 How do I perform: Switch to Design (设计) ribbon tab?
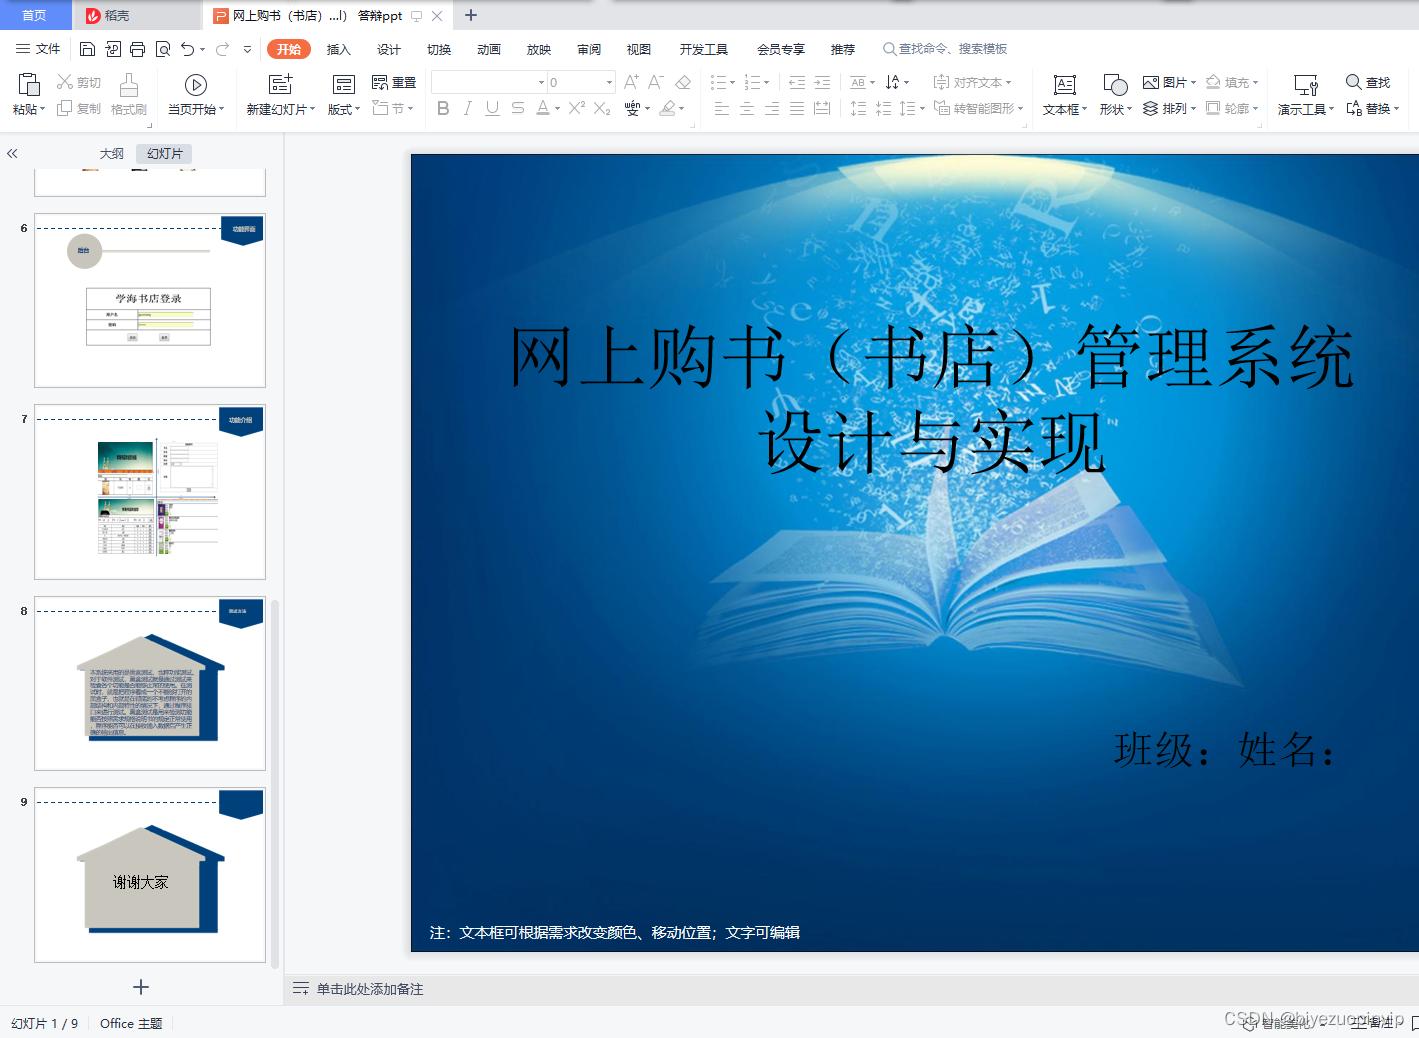[389, 49]
